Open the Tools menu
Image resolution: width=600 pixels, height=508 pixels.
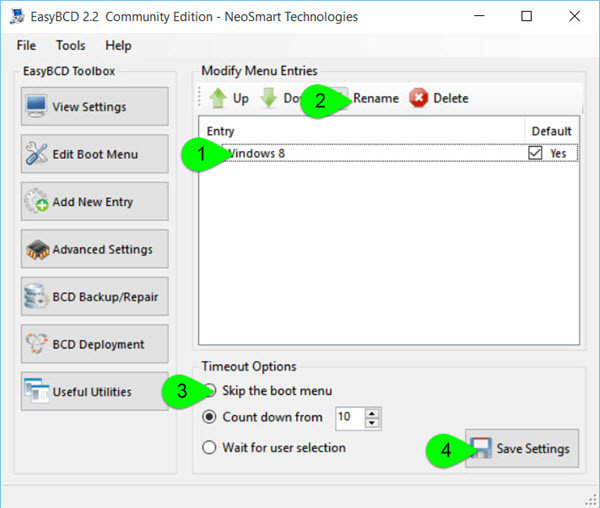pyautogui.click(x=70, y=46)
